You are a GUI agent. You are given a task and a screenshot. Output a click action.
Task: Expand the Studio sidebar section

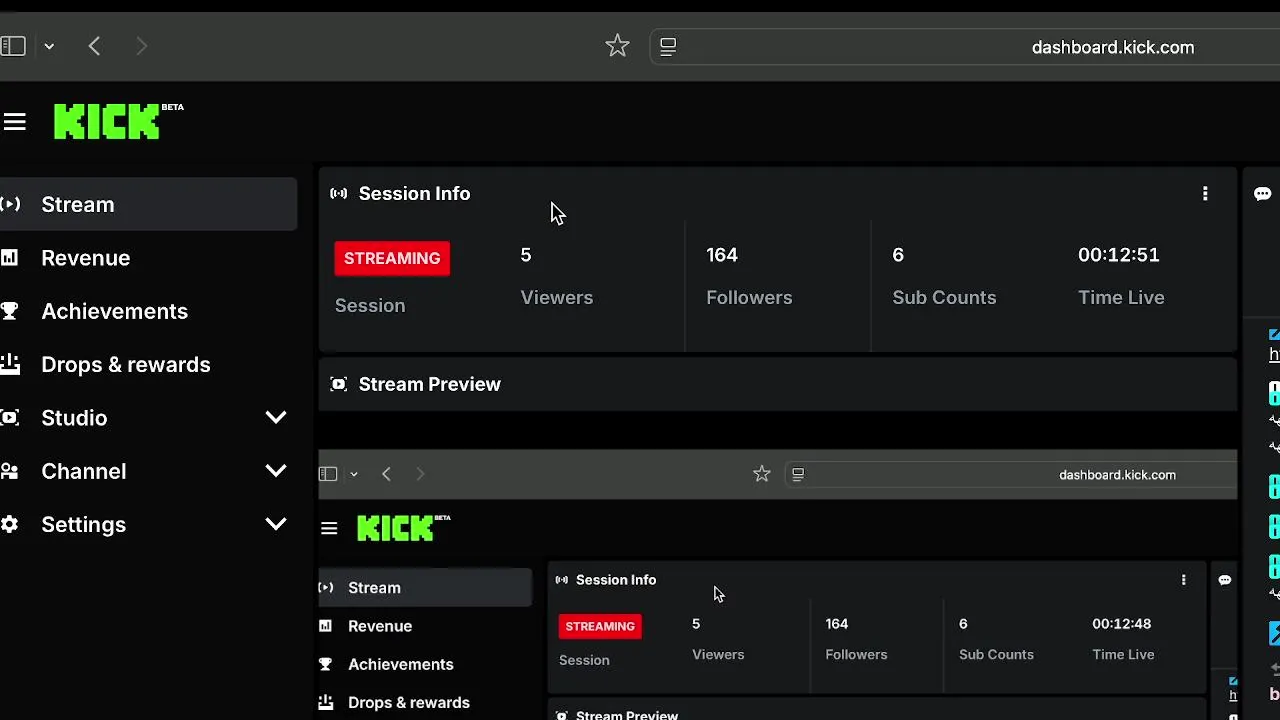(x=275, y=418)
